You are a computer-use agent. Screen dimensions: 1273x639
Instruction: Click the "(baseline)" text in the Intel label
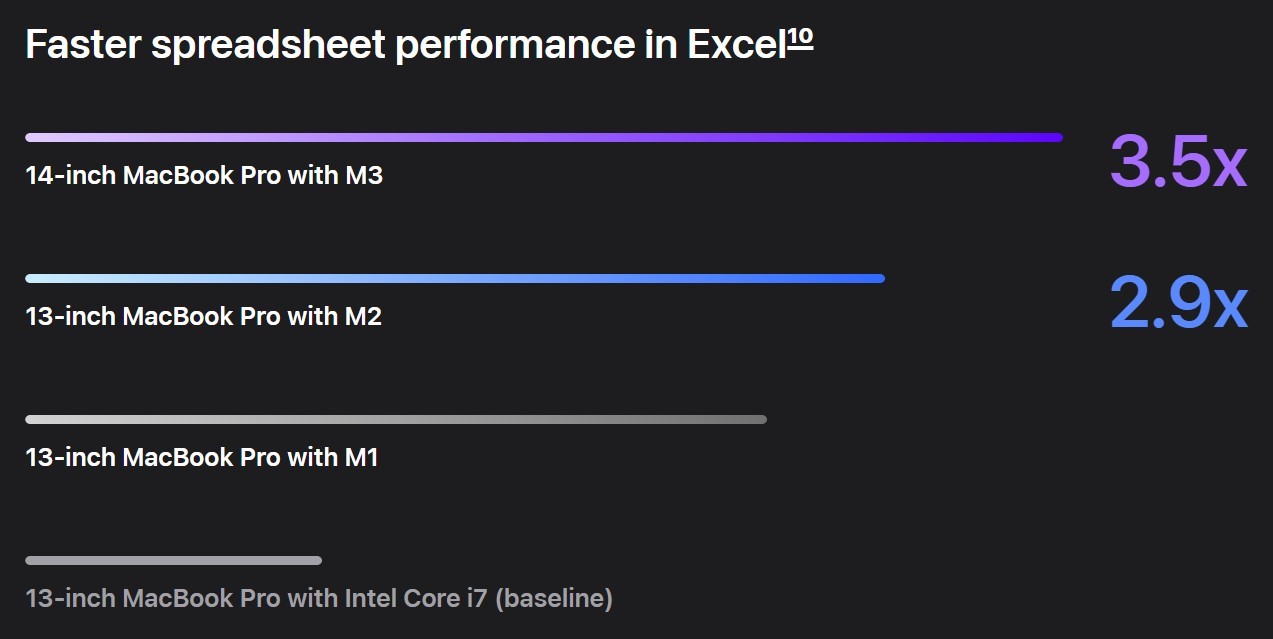pyautogui.click(x=554, y=599)
